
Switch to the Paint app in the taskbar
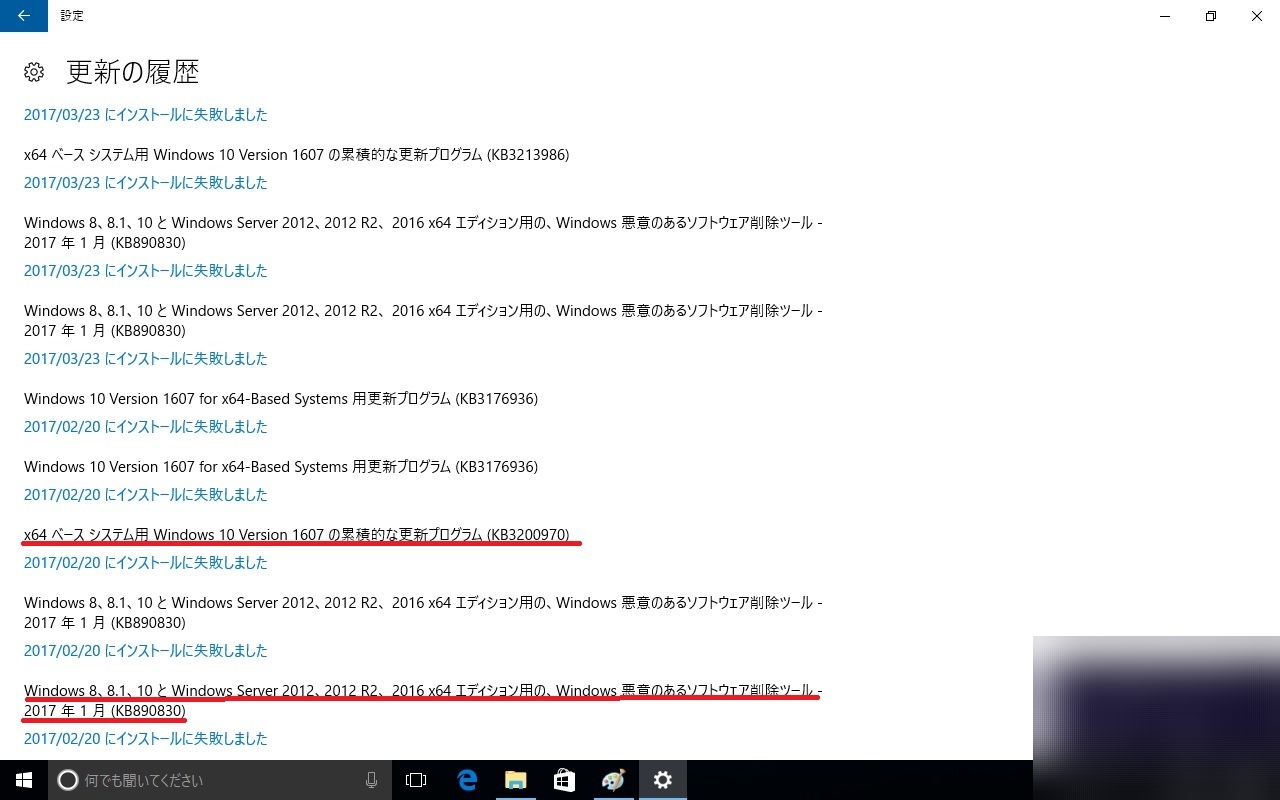pyautogui.click(x=613, y=780)
